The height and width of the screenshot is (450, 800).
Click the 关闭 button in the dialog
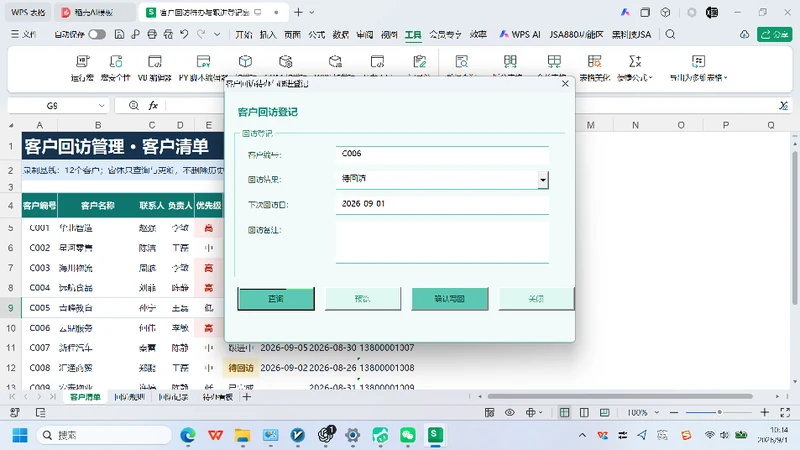coord(536,299)
